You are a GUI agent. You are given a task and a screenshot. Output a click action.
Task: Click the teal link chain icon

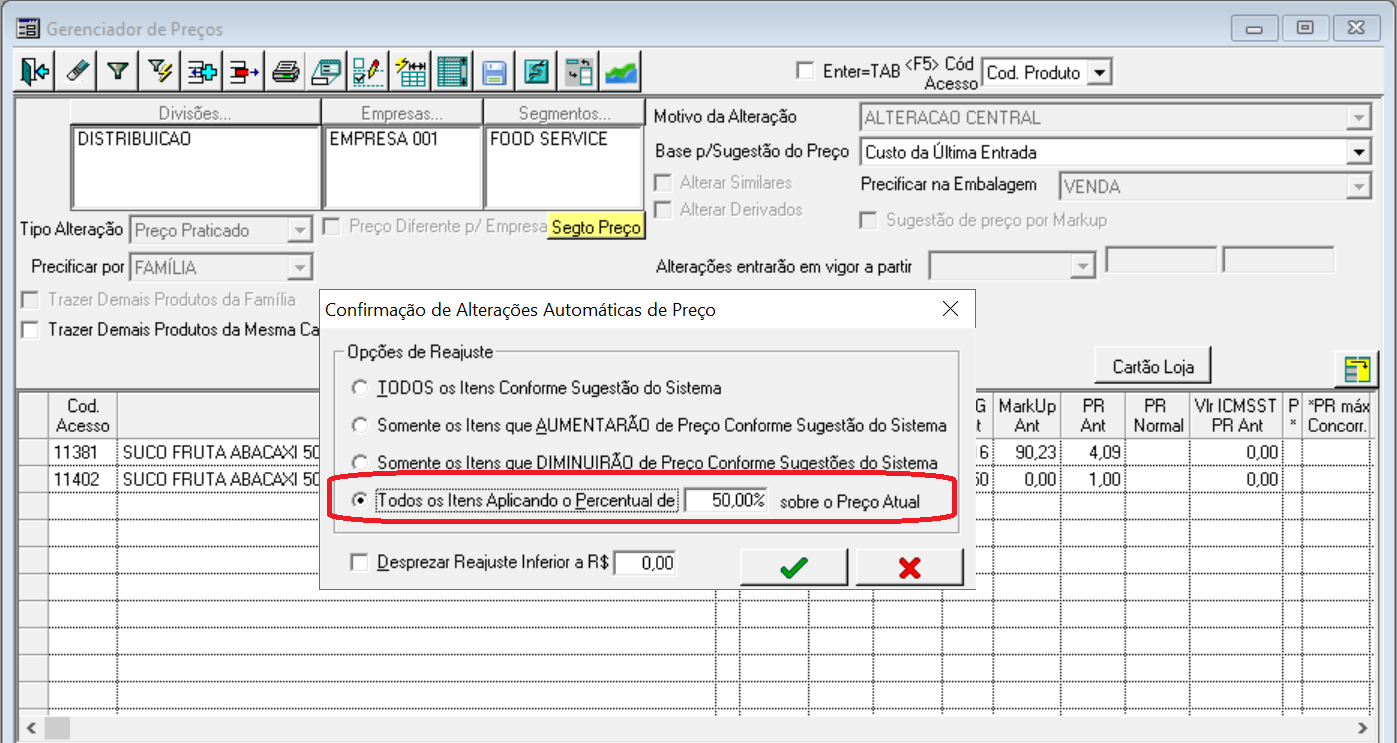(x=536, y=72)
